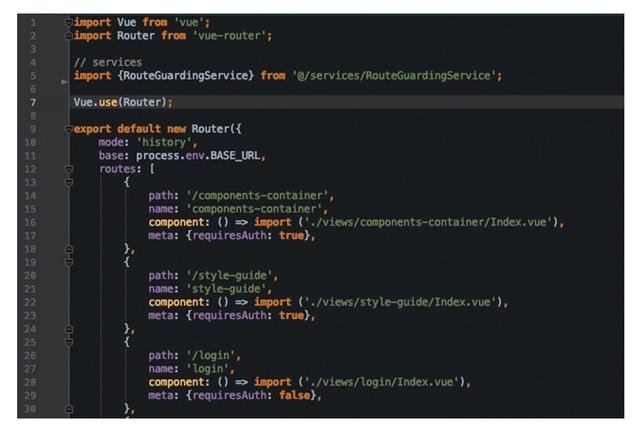Click line number 7 in the gutter
Screen dimensions: 640x437
(x=33, y=102)
